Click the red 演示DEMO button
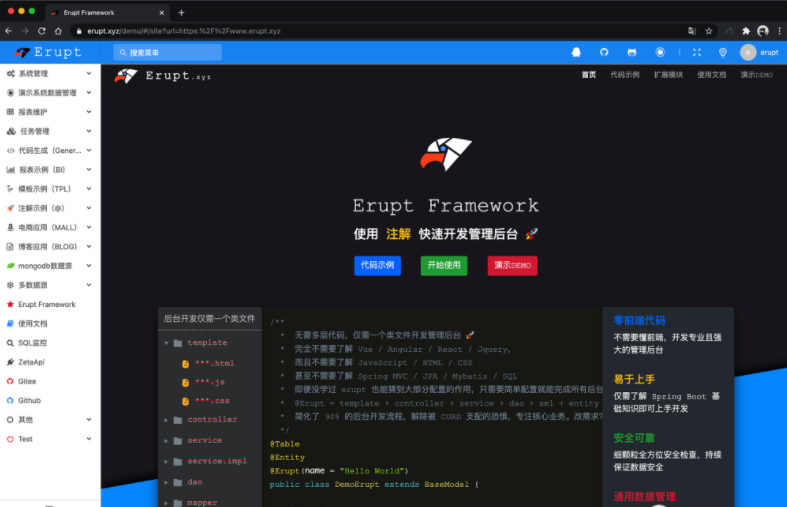Screen dimensions: 787x507 coord(512,266)
